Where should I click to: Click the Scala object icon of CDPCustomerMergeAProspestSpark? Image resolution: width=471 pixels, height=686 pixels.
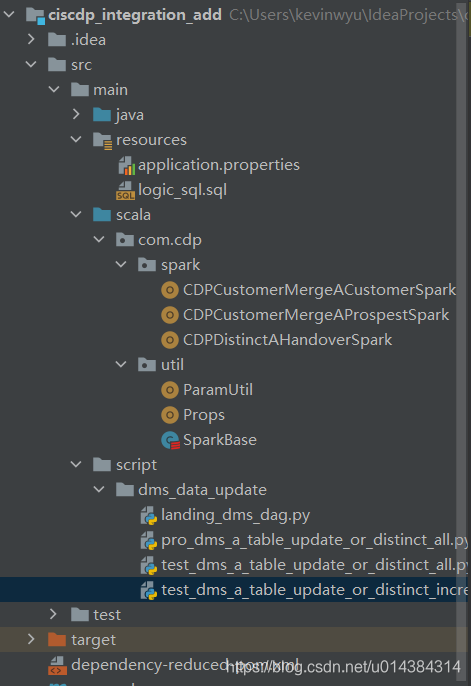[170, 315]
